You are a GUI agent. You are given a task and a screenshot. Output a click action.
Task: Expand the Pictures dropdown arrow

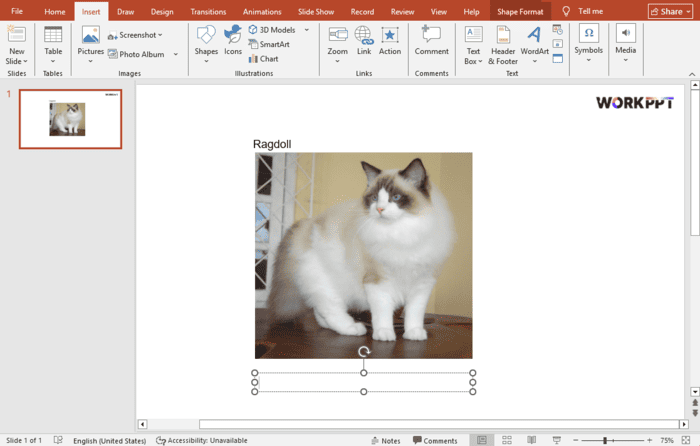tap(91, 61)
